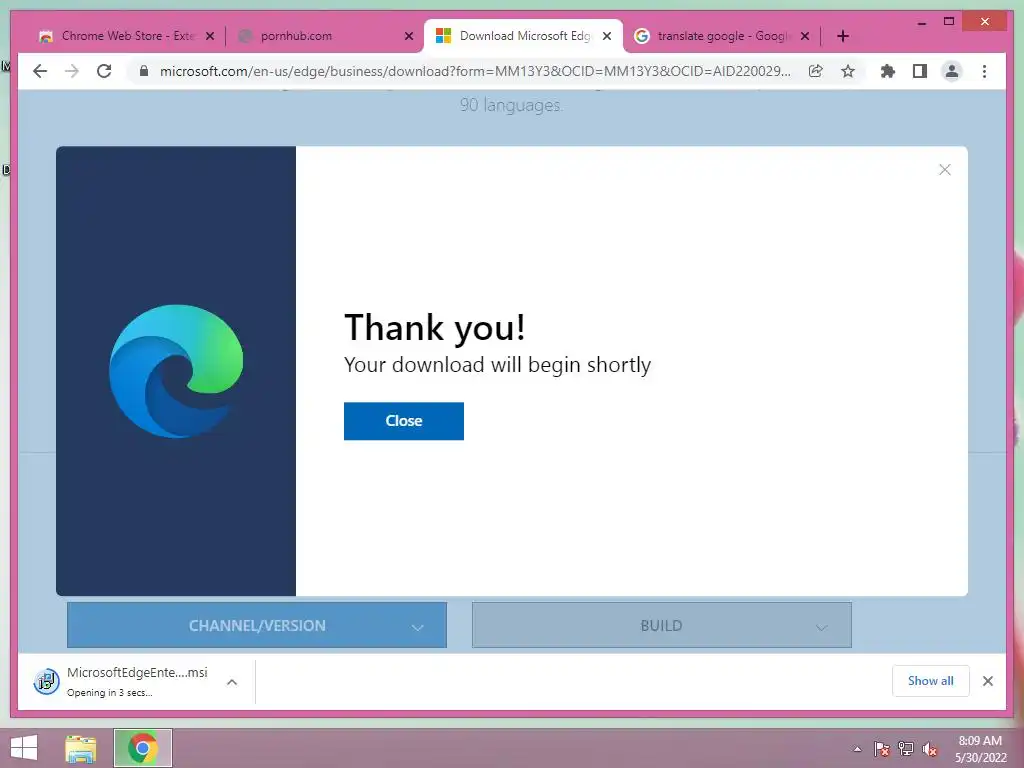Share this page using the share icon
The height and width of the screenshot is (768, 1024).
pos(815,71)
